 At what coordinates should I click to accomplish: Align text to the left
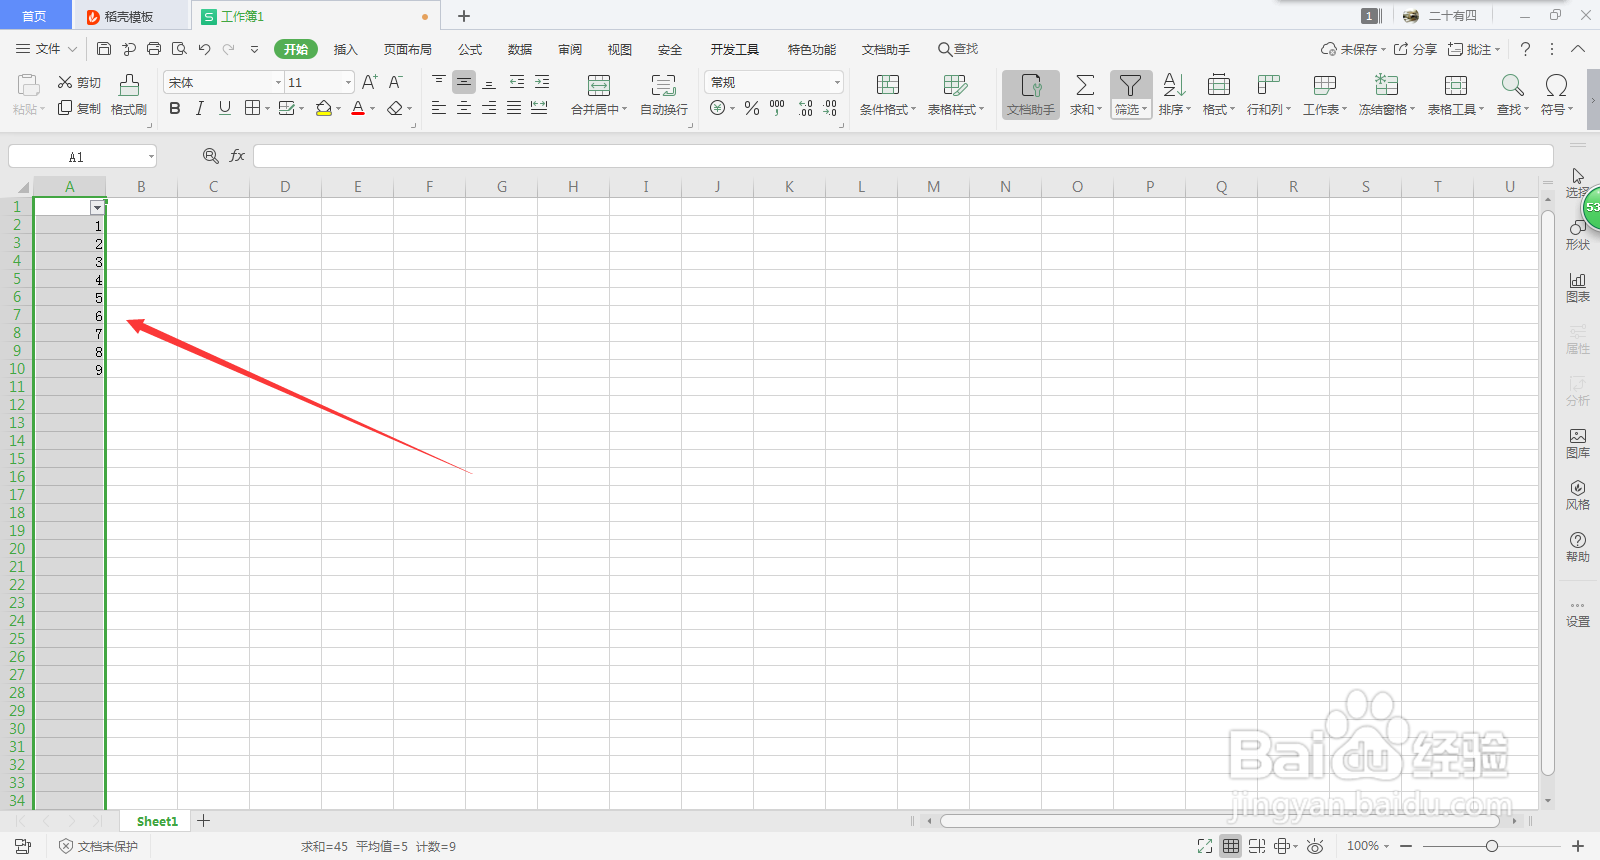point(439,108)
